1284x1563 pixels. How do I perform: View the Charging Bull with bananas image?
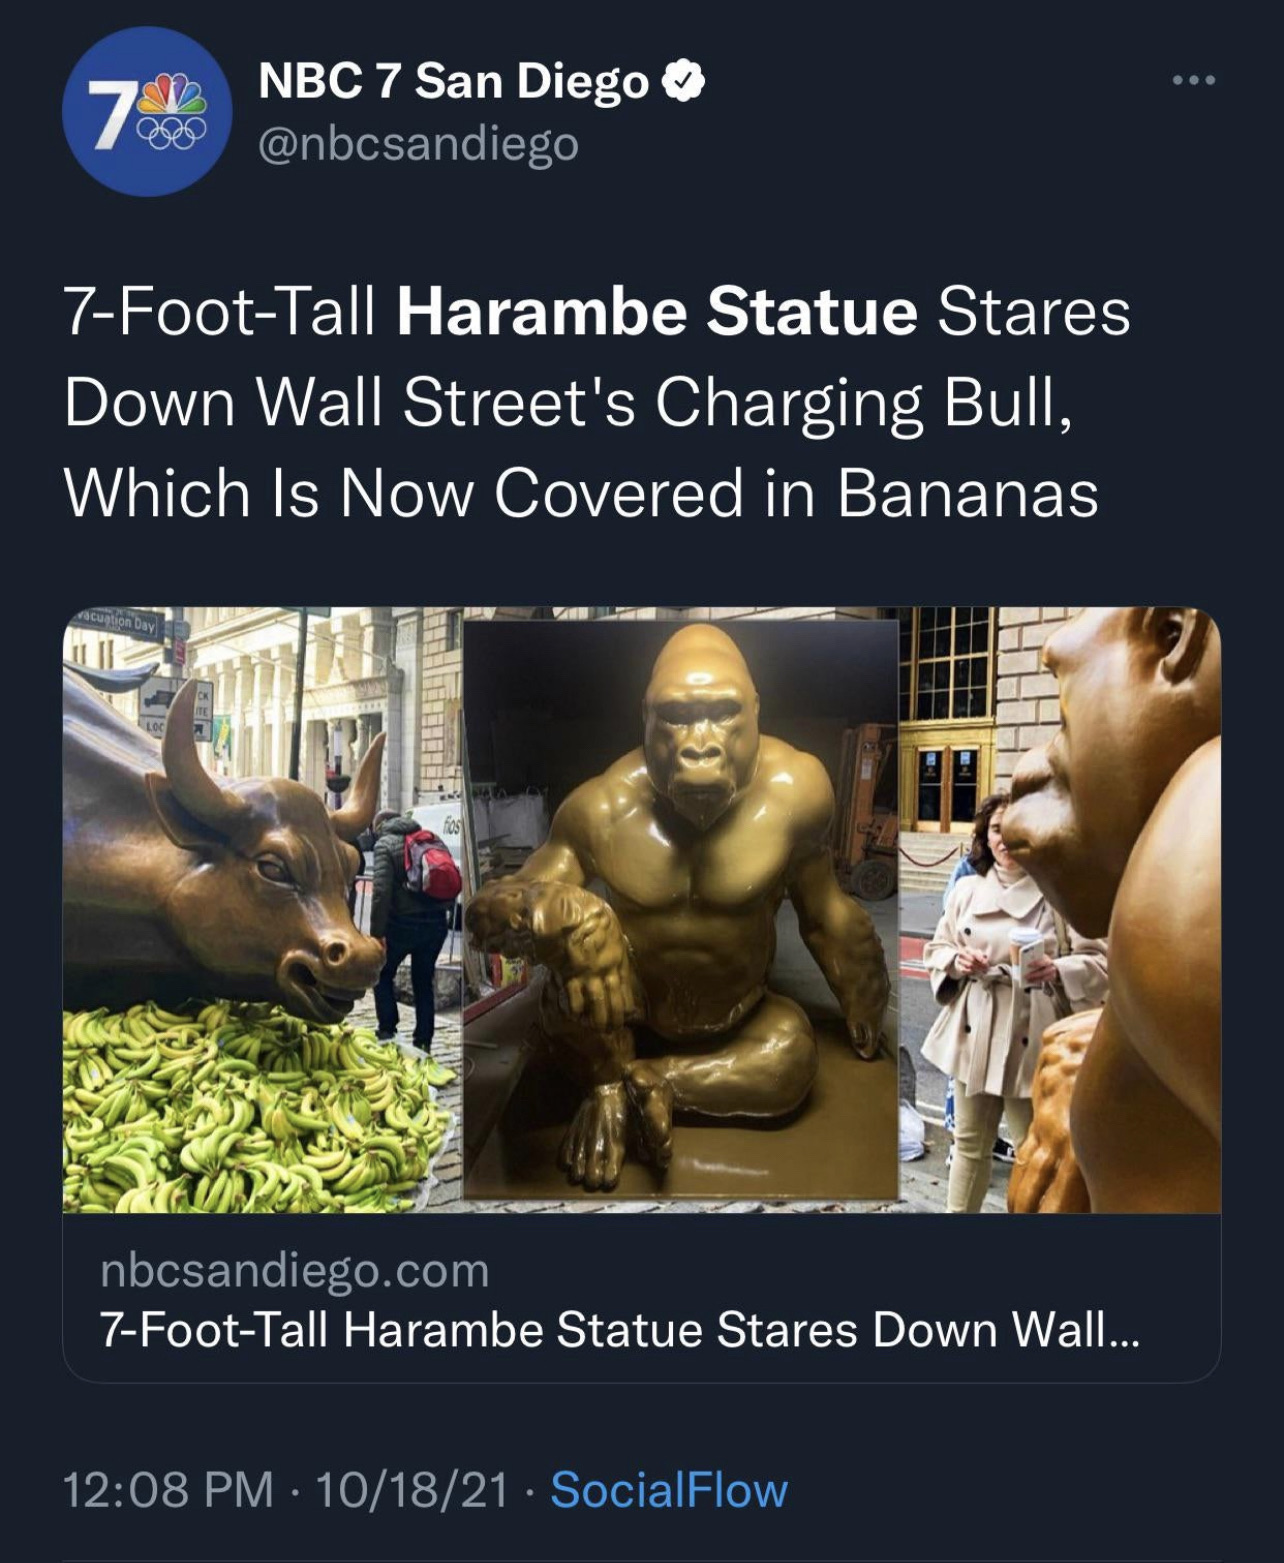tap(262, 910)
